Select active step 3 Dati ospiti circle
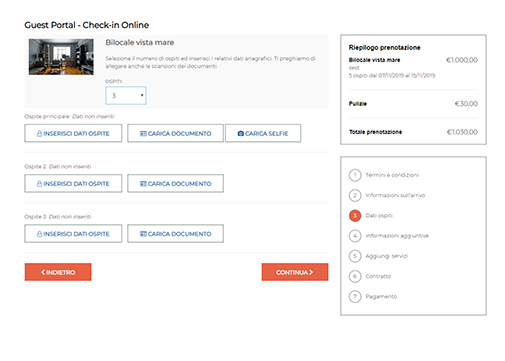The height and width of the screenshot is (361, 505). click(x=355, y=216)
